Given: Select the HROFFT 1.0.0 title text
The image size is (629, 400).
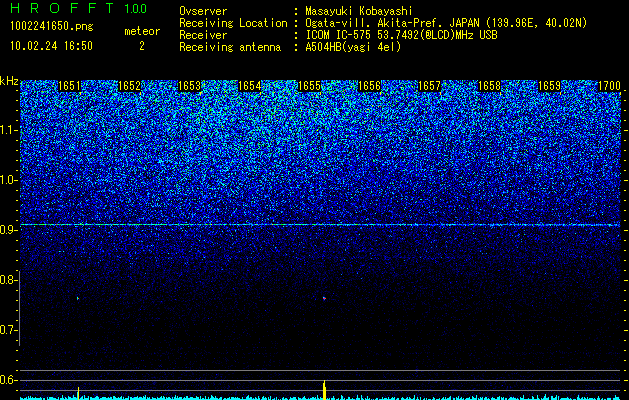Looking at the screenshot, I should (x=79, y=8).
